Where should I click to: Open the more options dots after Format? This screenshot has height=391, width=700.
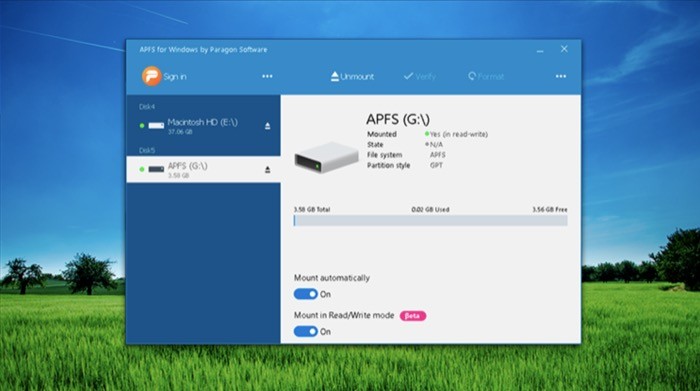[561, 76]
